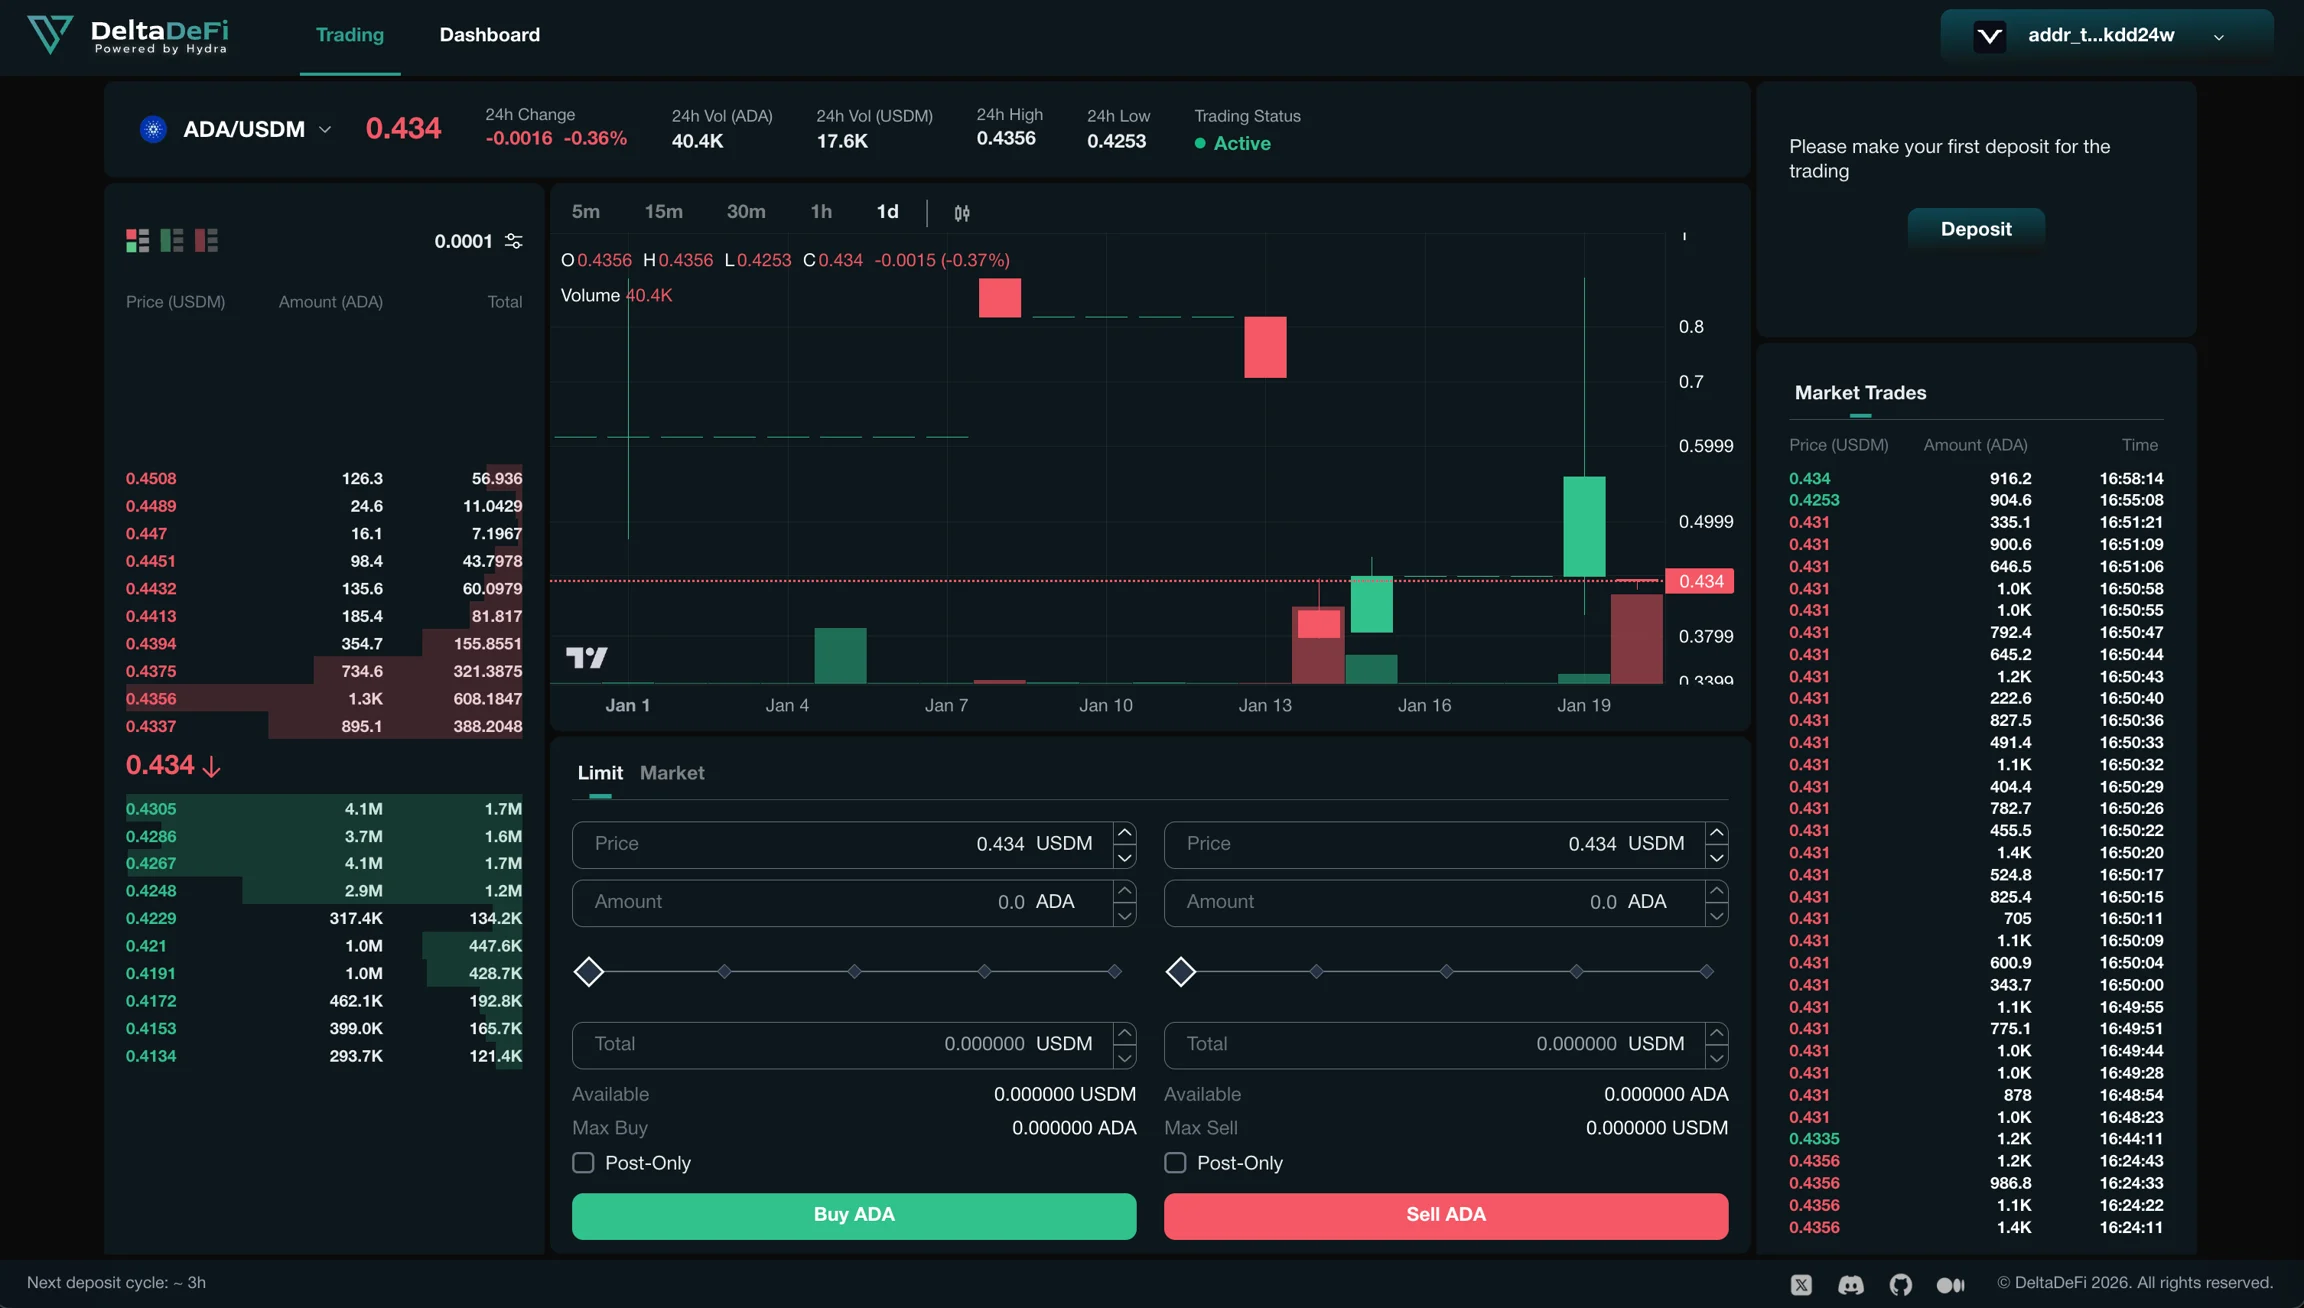The image size is (2304, 1308).
Task: Show sell-orders-only orderbook view icon
Action: (x=206, y=240)
